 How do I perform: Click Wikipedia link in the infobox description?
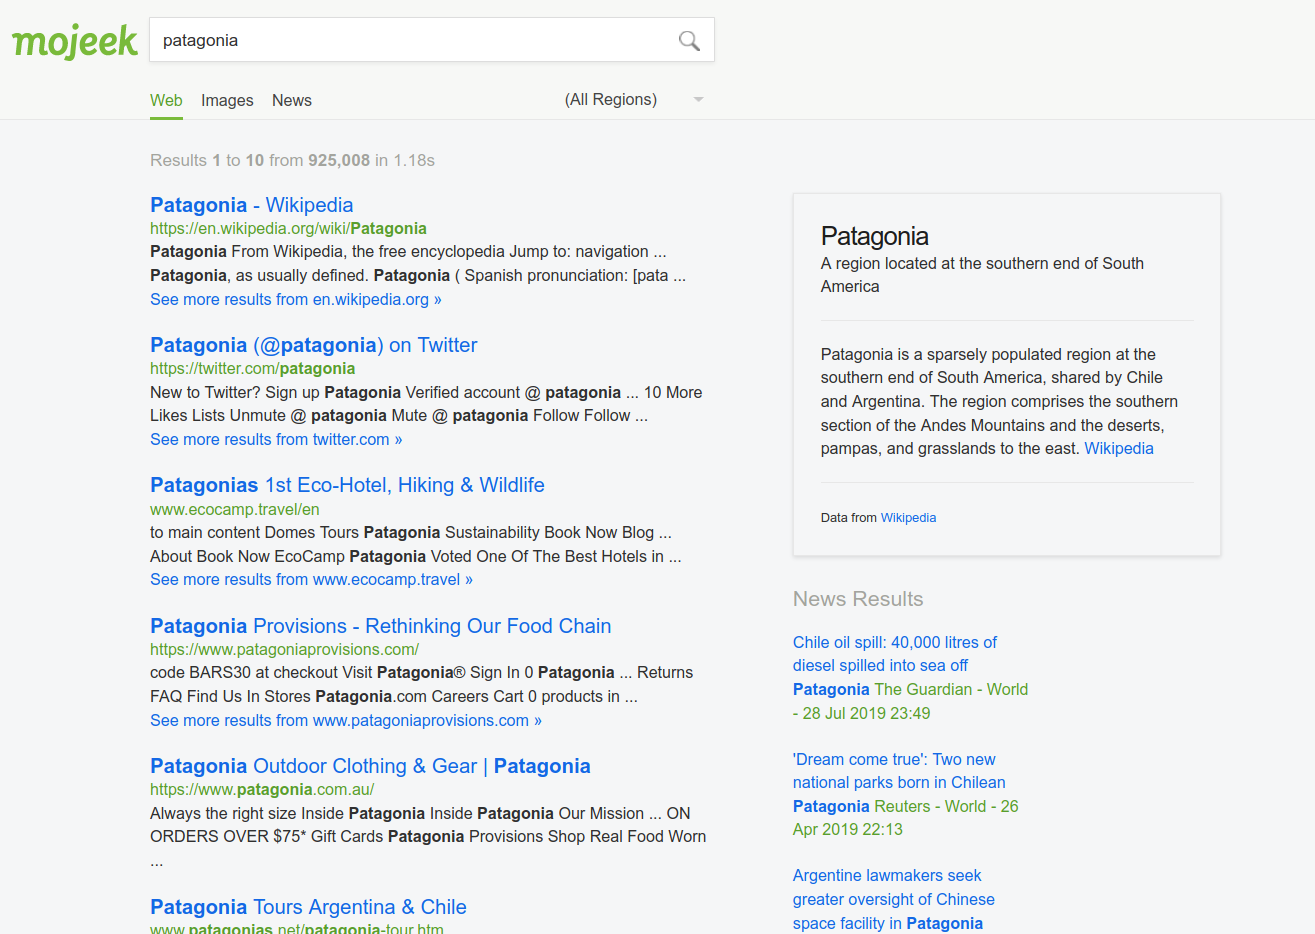pyautogui.click(x=1119, y=448)
